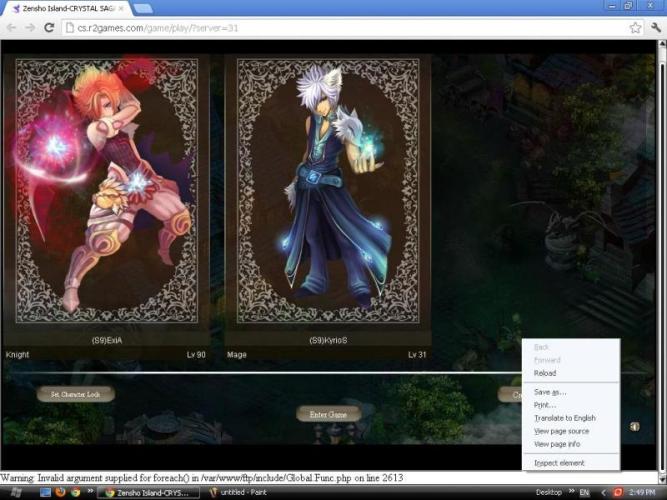Open the Chrome wrench settings menu

[656, 28]
